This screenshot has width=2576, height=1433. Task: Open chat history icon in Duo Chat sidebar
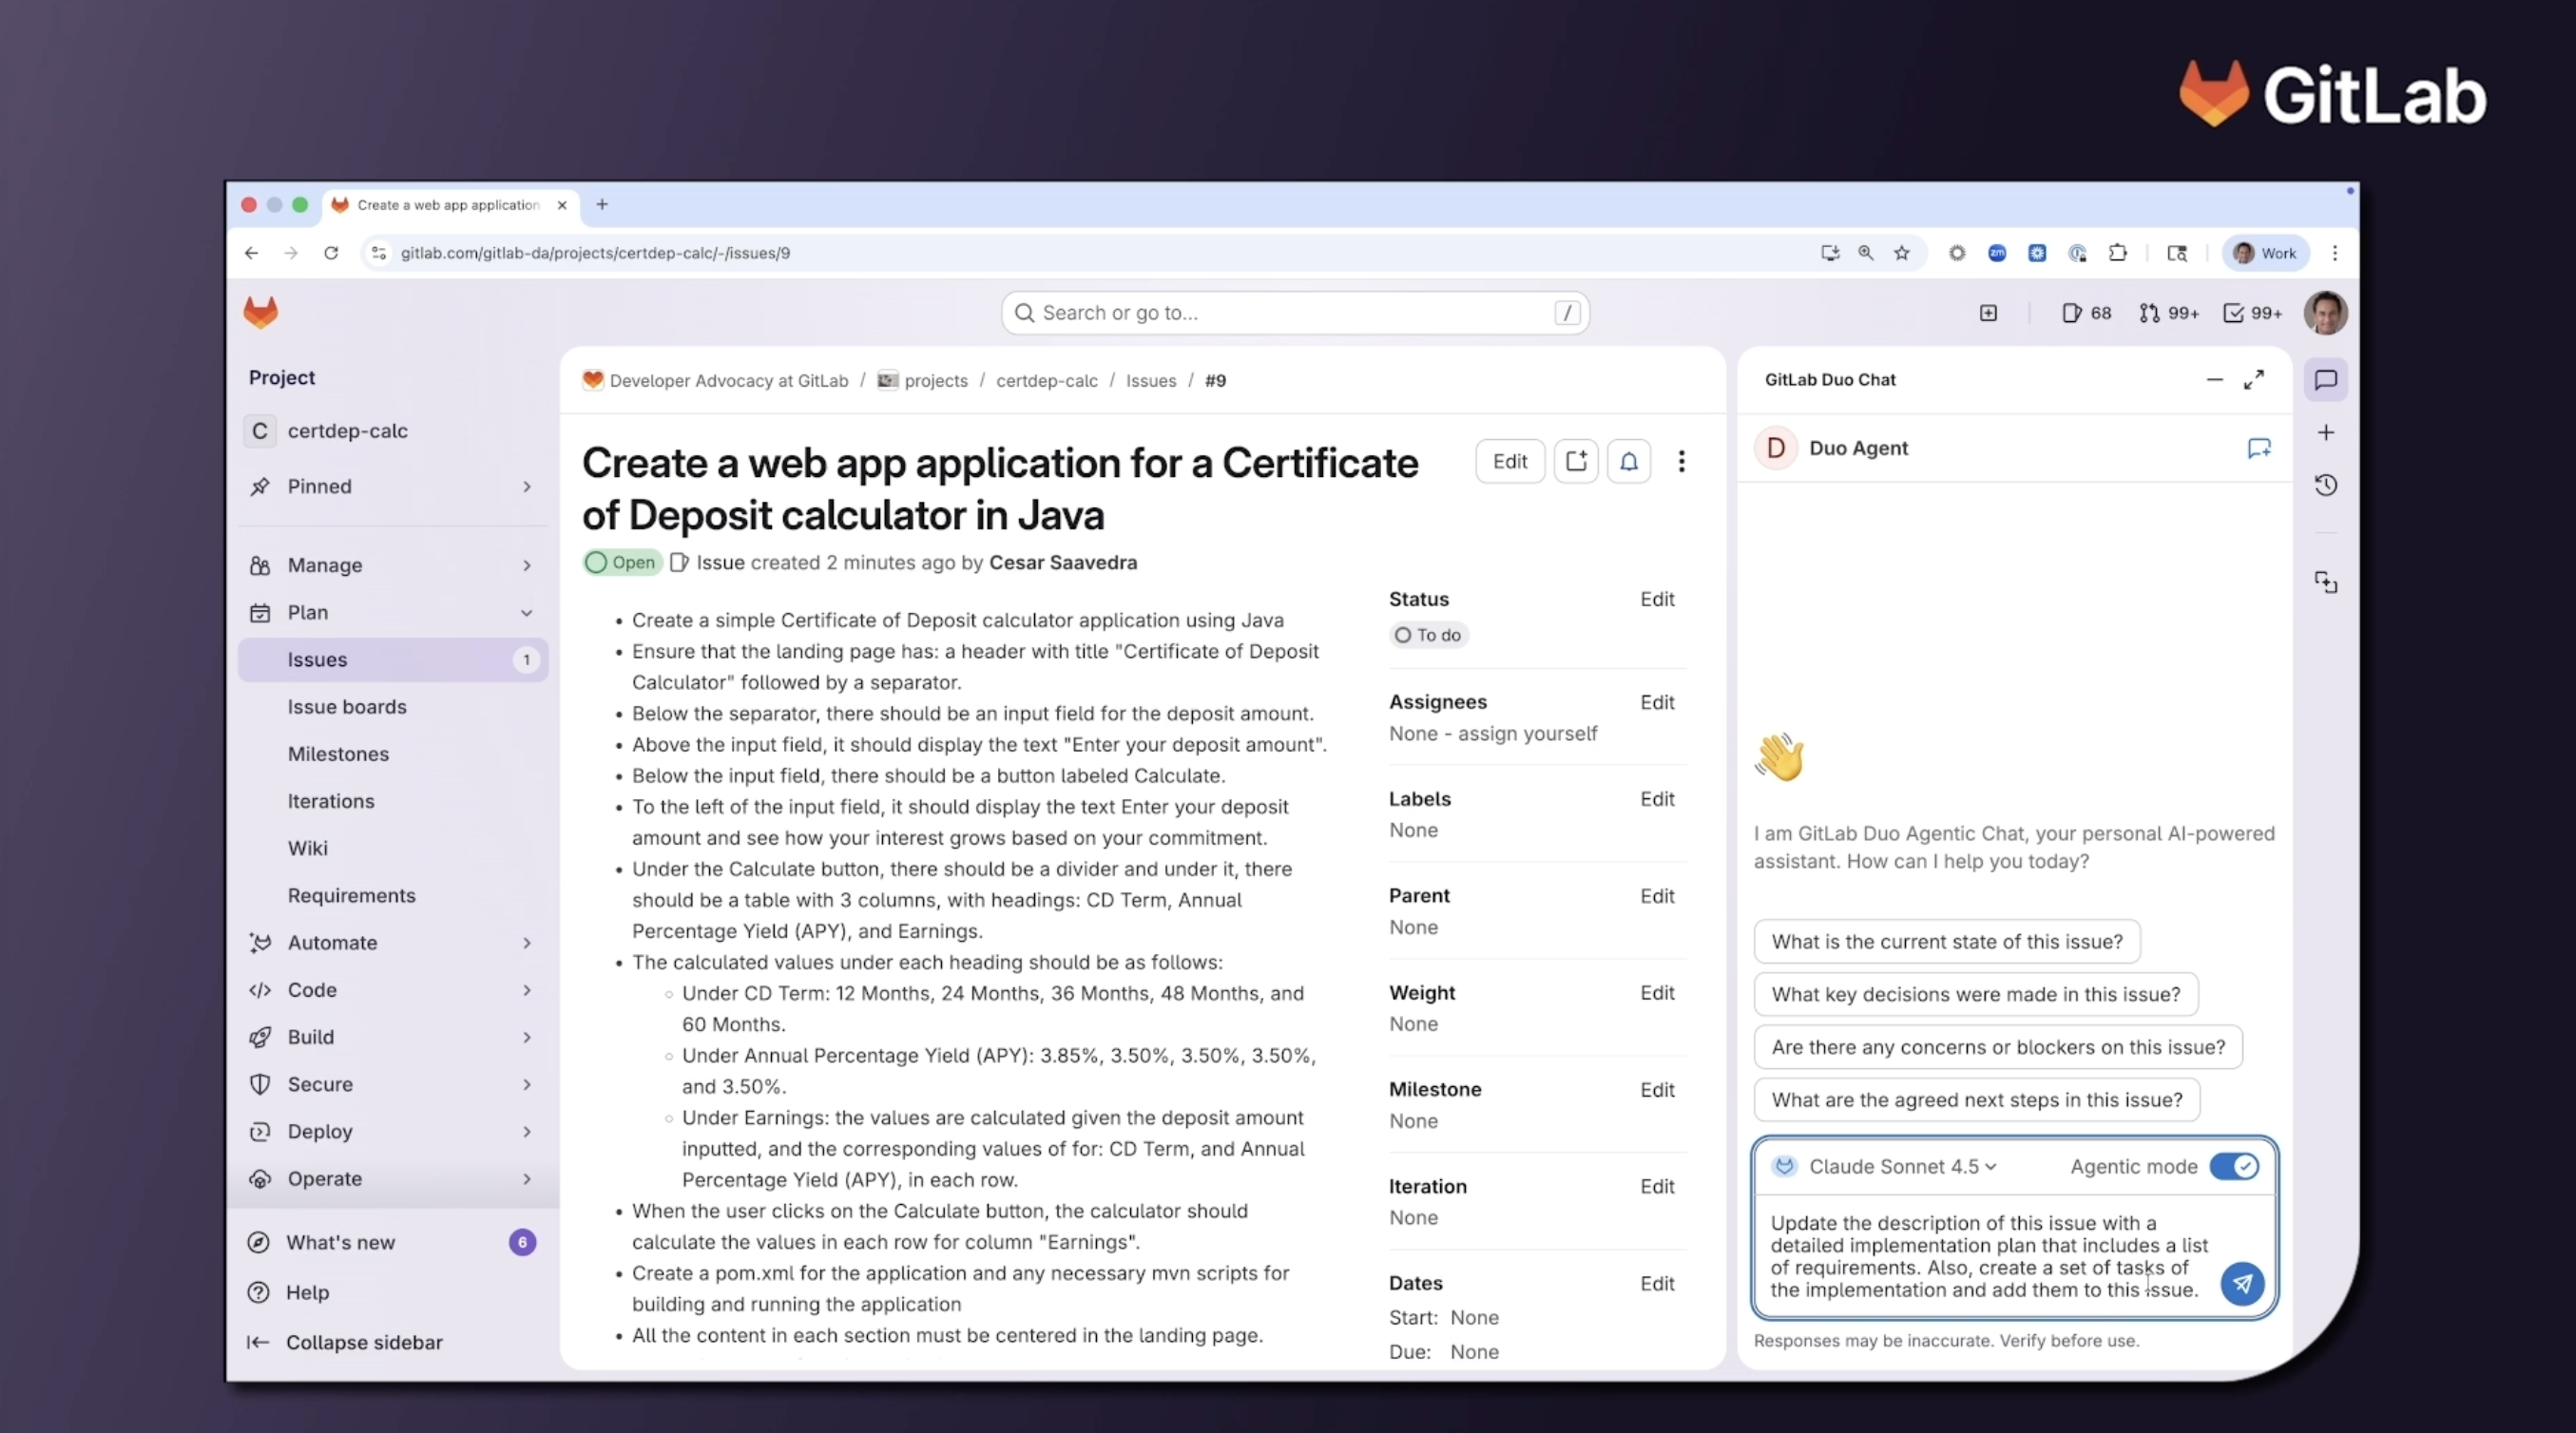tap(2327, 485)
